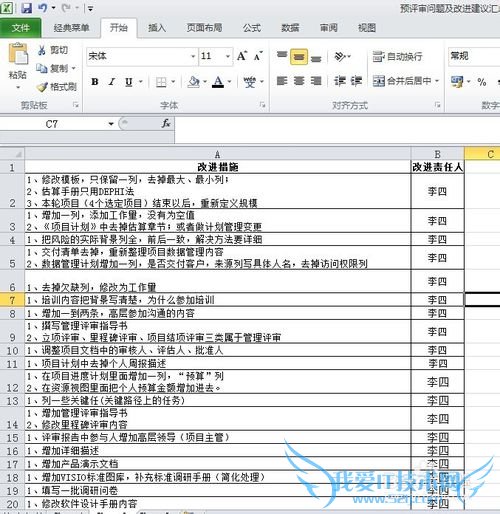
Task: Click the Cut scissors icon
Action: pyautogui.click(x=42, y=50)
